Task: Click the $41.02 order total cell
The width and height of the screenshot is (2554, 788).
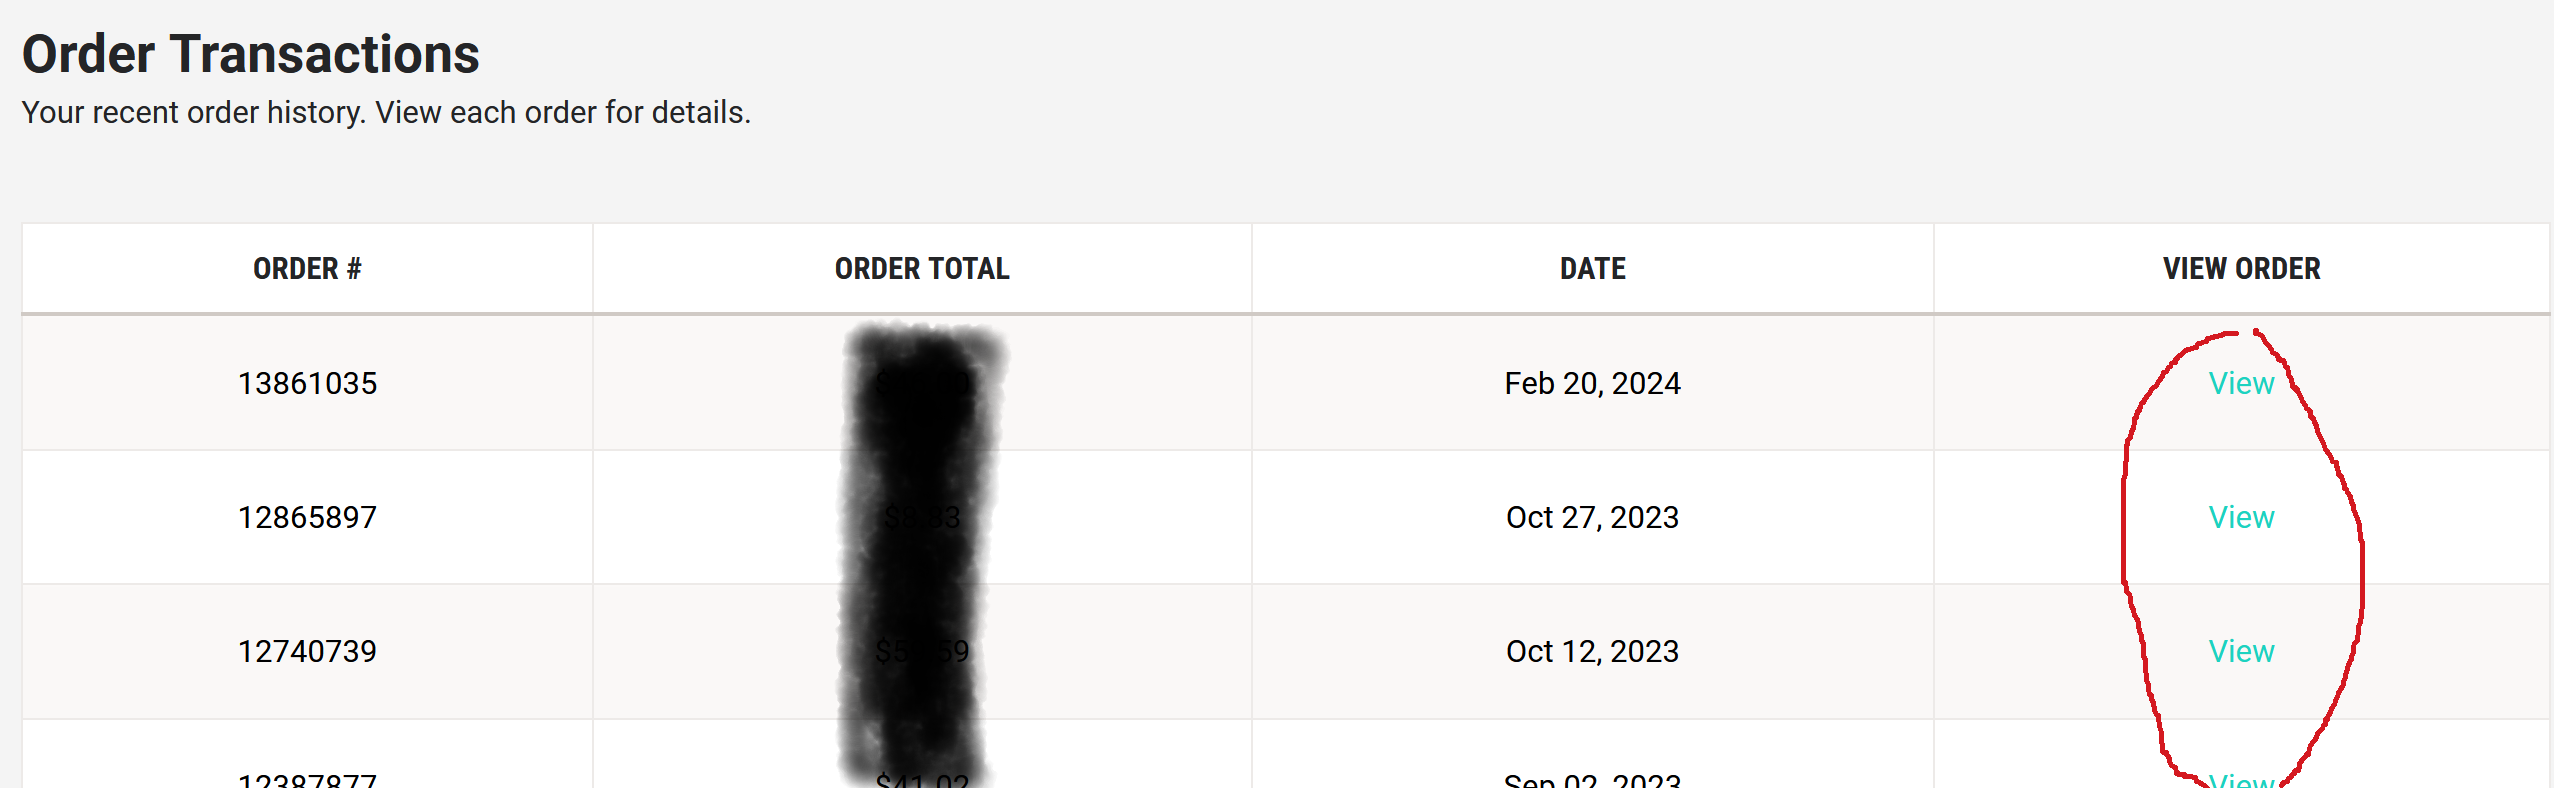Action: pyautogui.click(x=922, y=779)
